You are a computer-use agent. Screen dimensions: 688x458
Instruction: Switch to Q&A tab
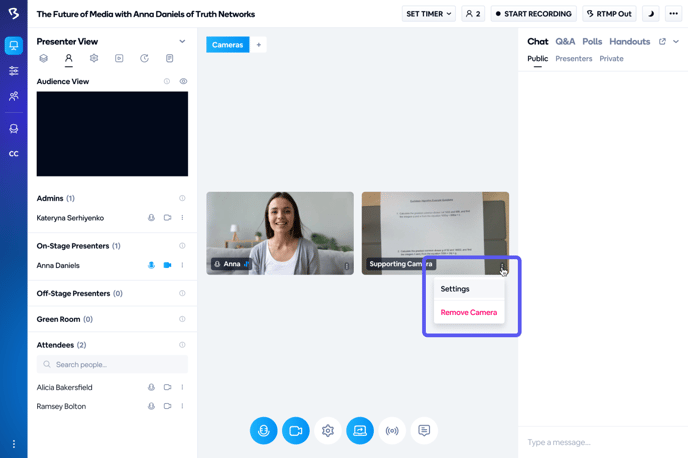pyautogui.click(x=565, y=42)
